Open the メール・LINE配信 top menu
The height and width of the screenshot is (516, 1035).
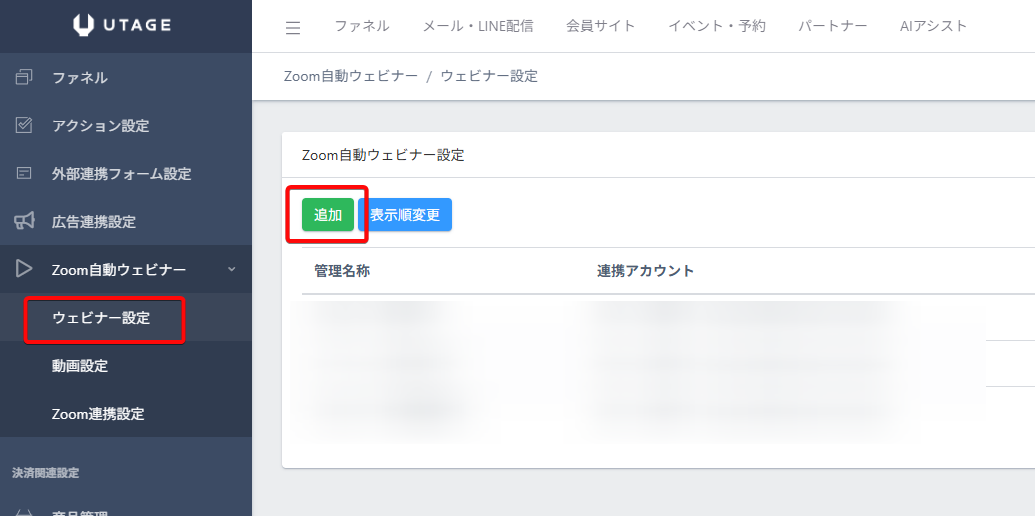(x=478, y=26)
